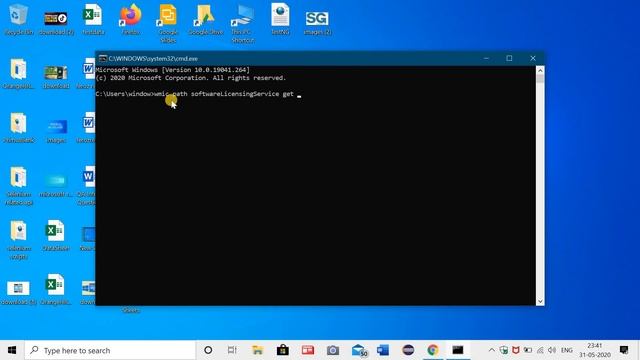Open Cortana circle on taskbar
This screenshot has width=640, height=360.
[208, 350]
